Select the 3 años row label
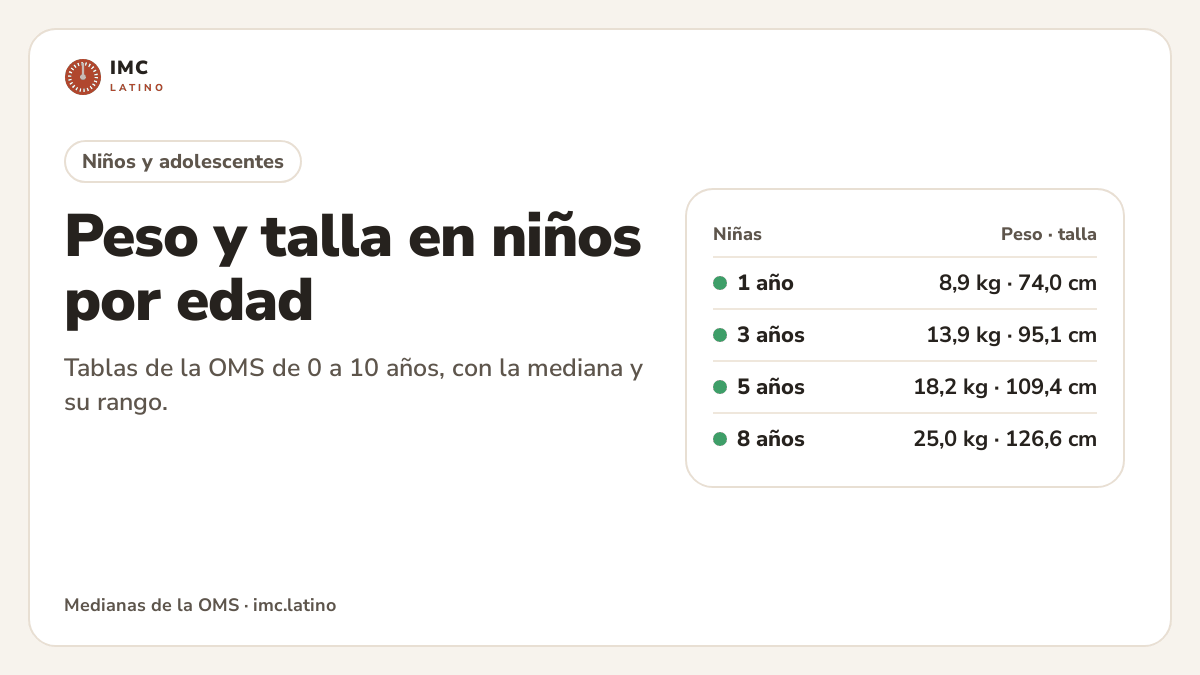Viewport: 1200px width, 675px height. point(771,335)
